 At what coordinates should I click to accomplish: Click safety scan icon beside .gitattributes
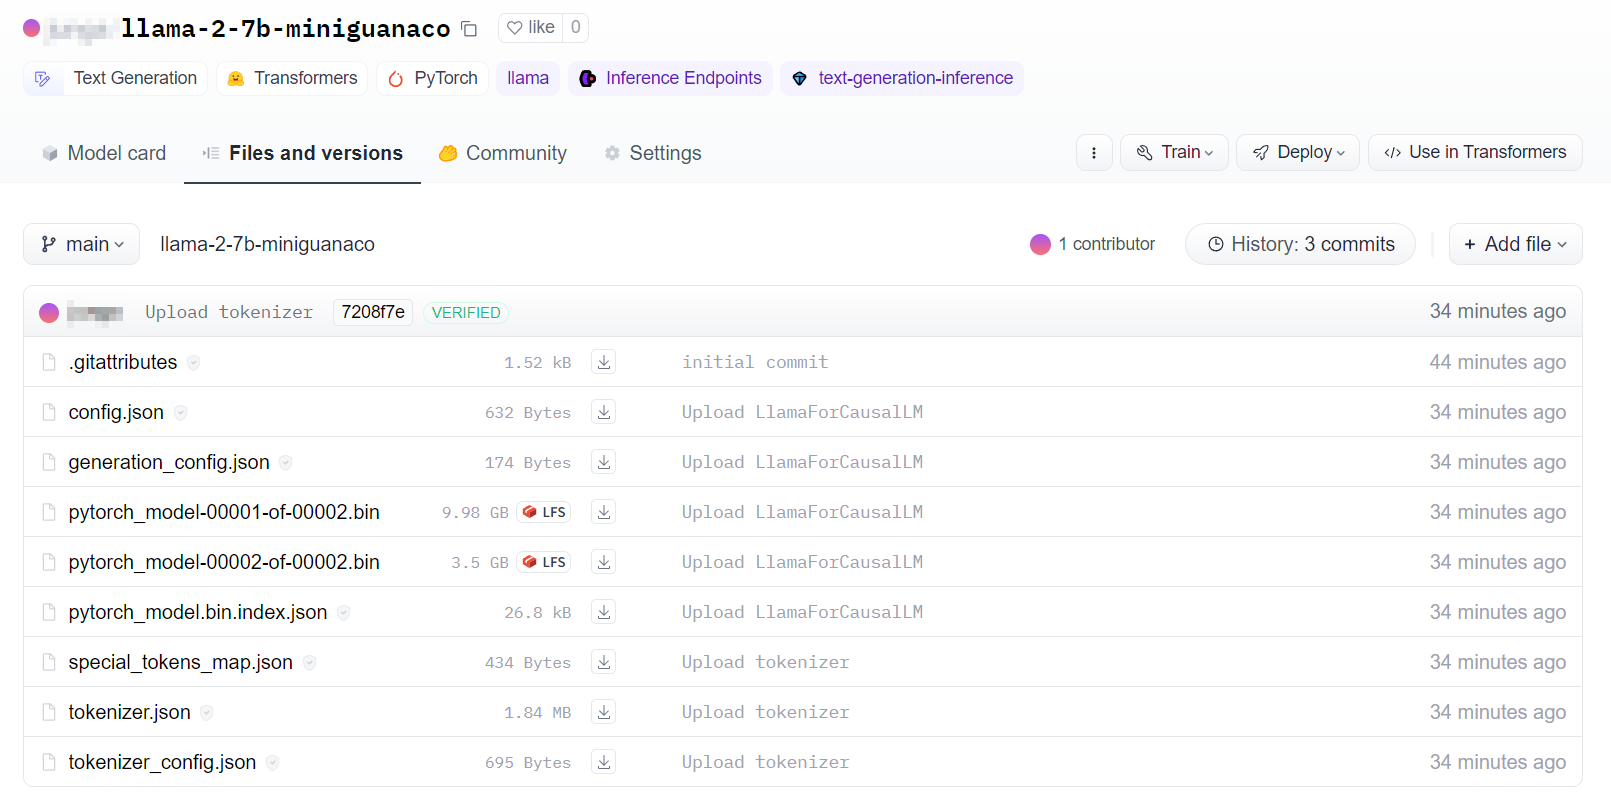tap(194, 363)
